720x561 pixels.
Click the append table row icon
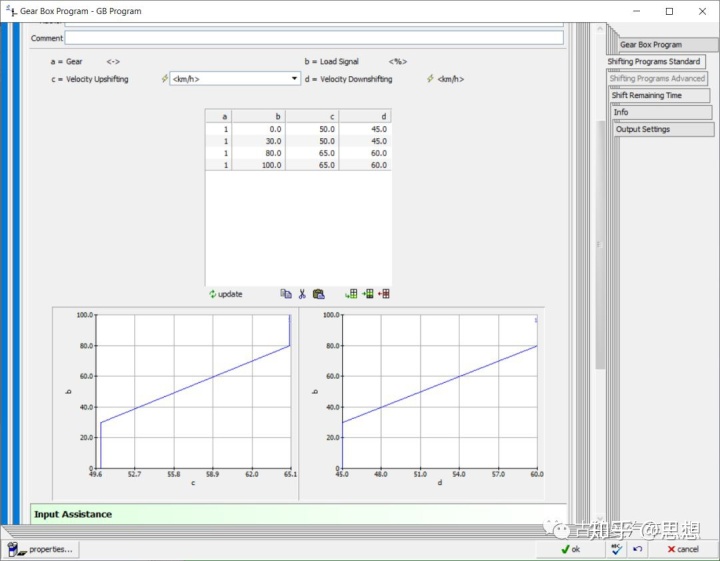click(351, 294)
